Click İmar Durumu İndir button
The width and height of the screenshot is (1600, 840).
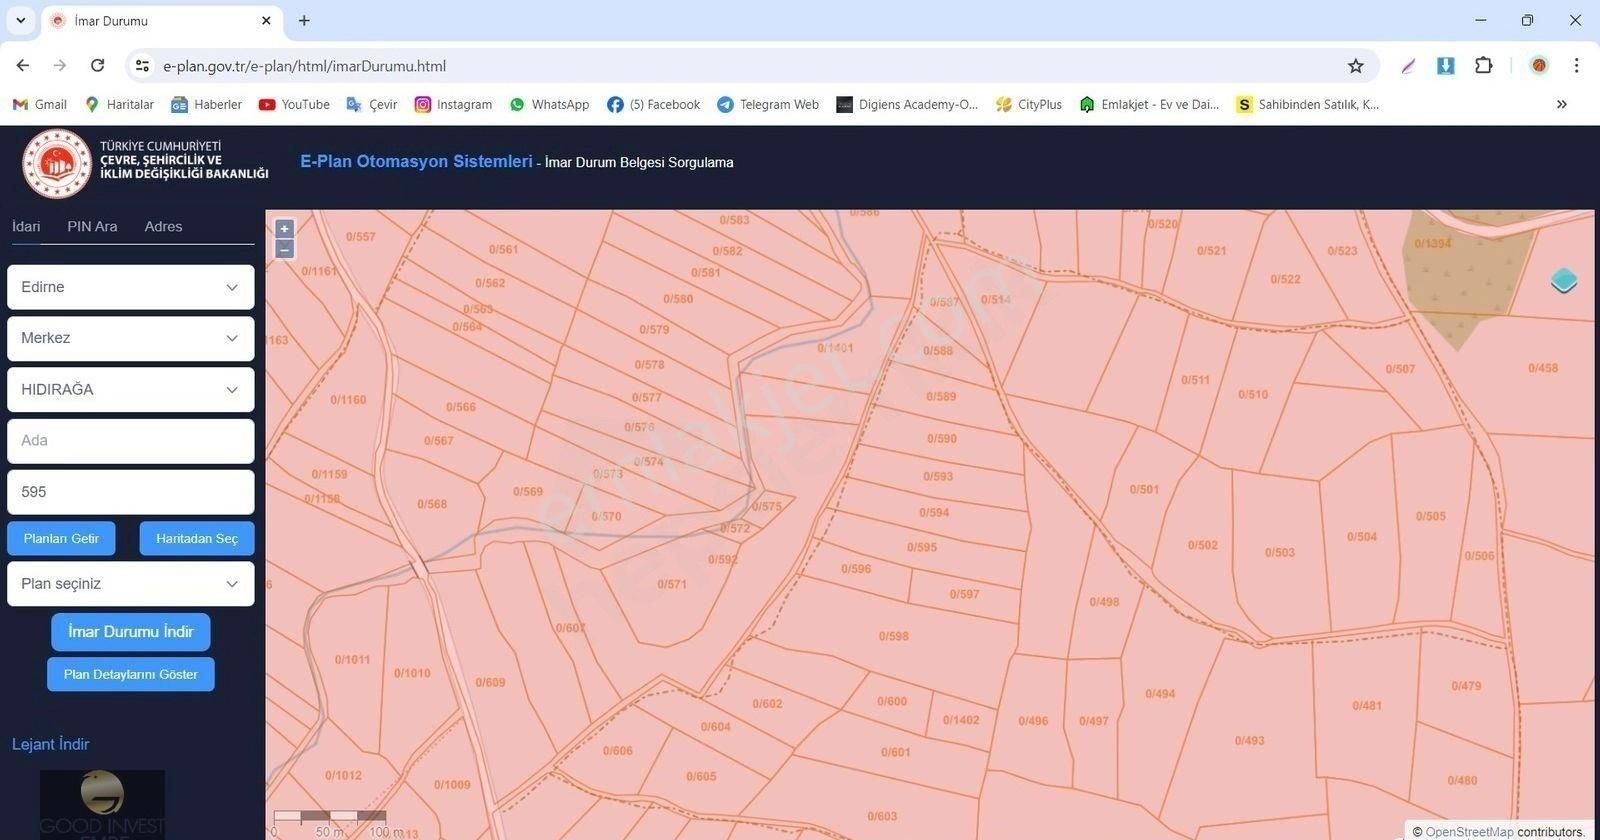(x=131, y=632)
